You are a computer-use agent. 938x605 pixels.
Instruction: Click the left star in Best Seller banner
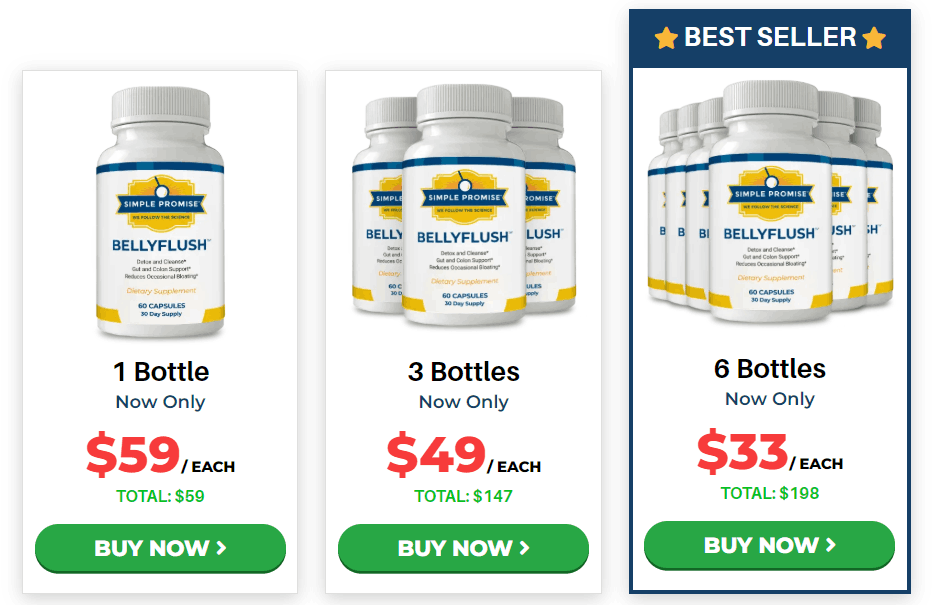coord(666,38)
